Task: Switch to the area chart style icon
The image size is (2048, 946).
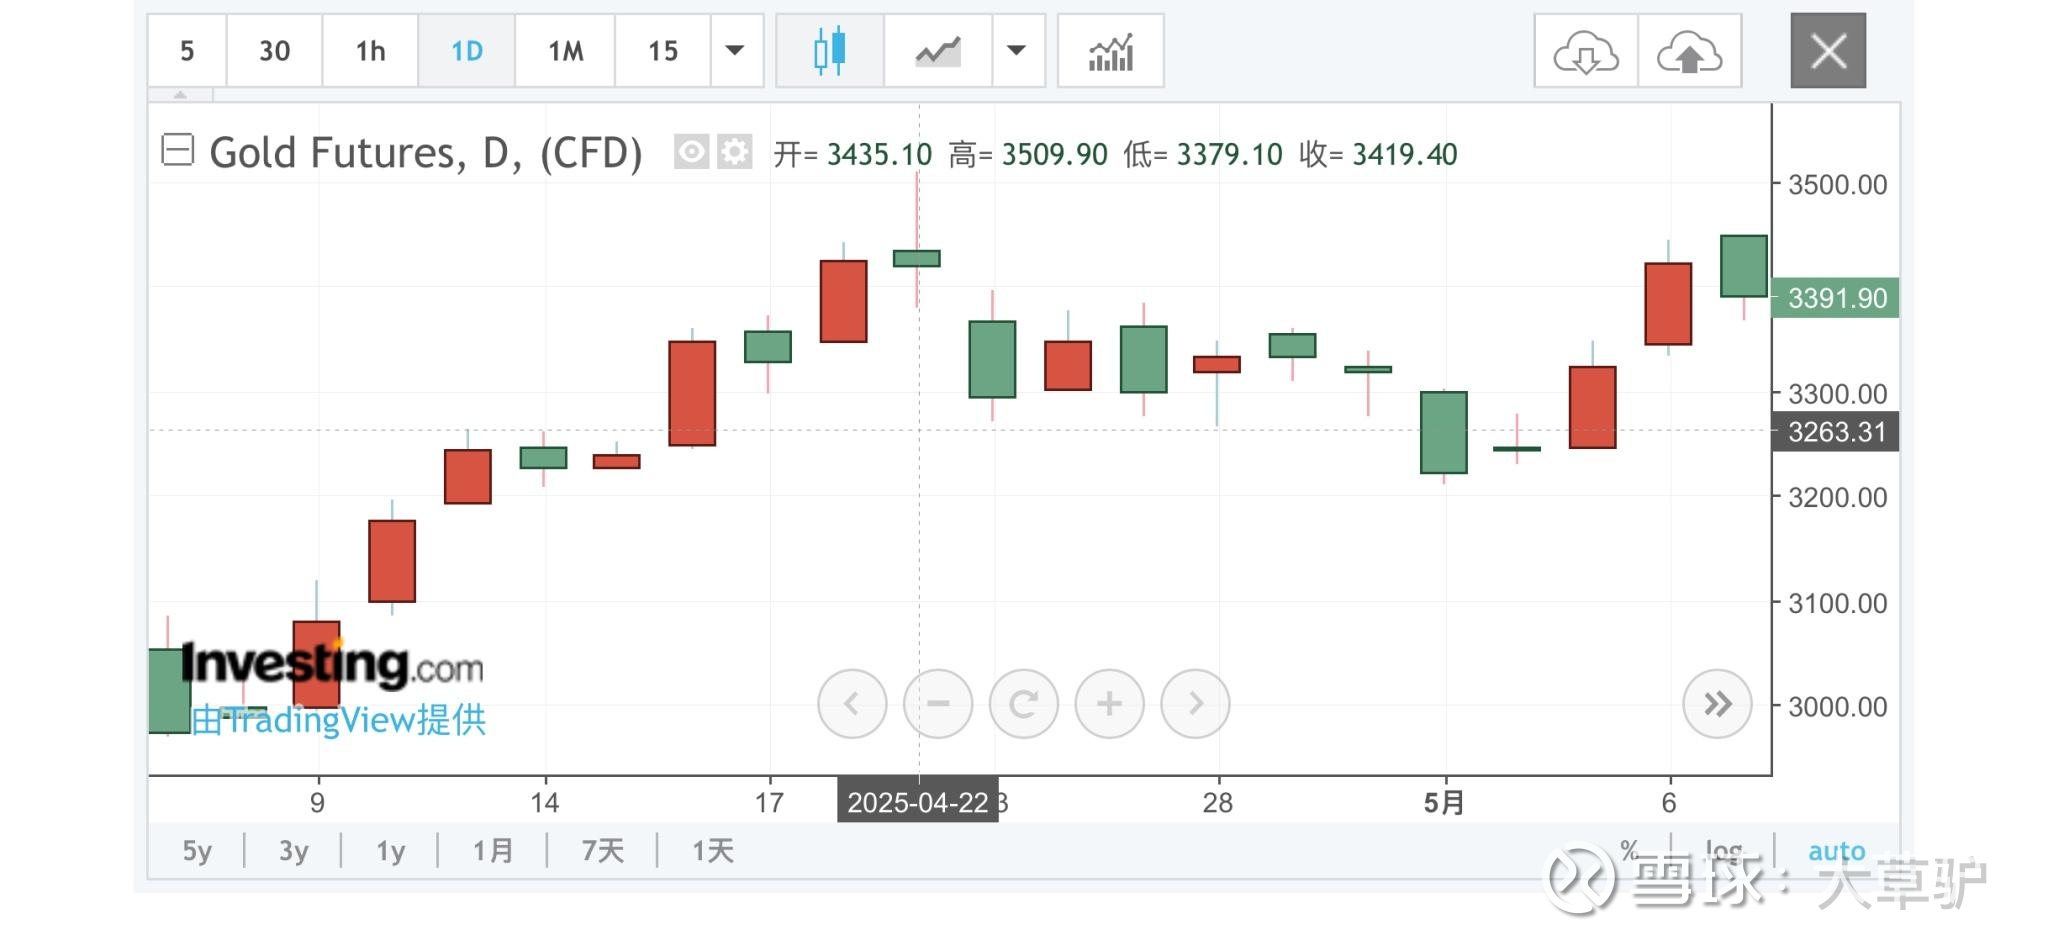Action: pyautogui.click(x=938, y=51)
